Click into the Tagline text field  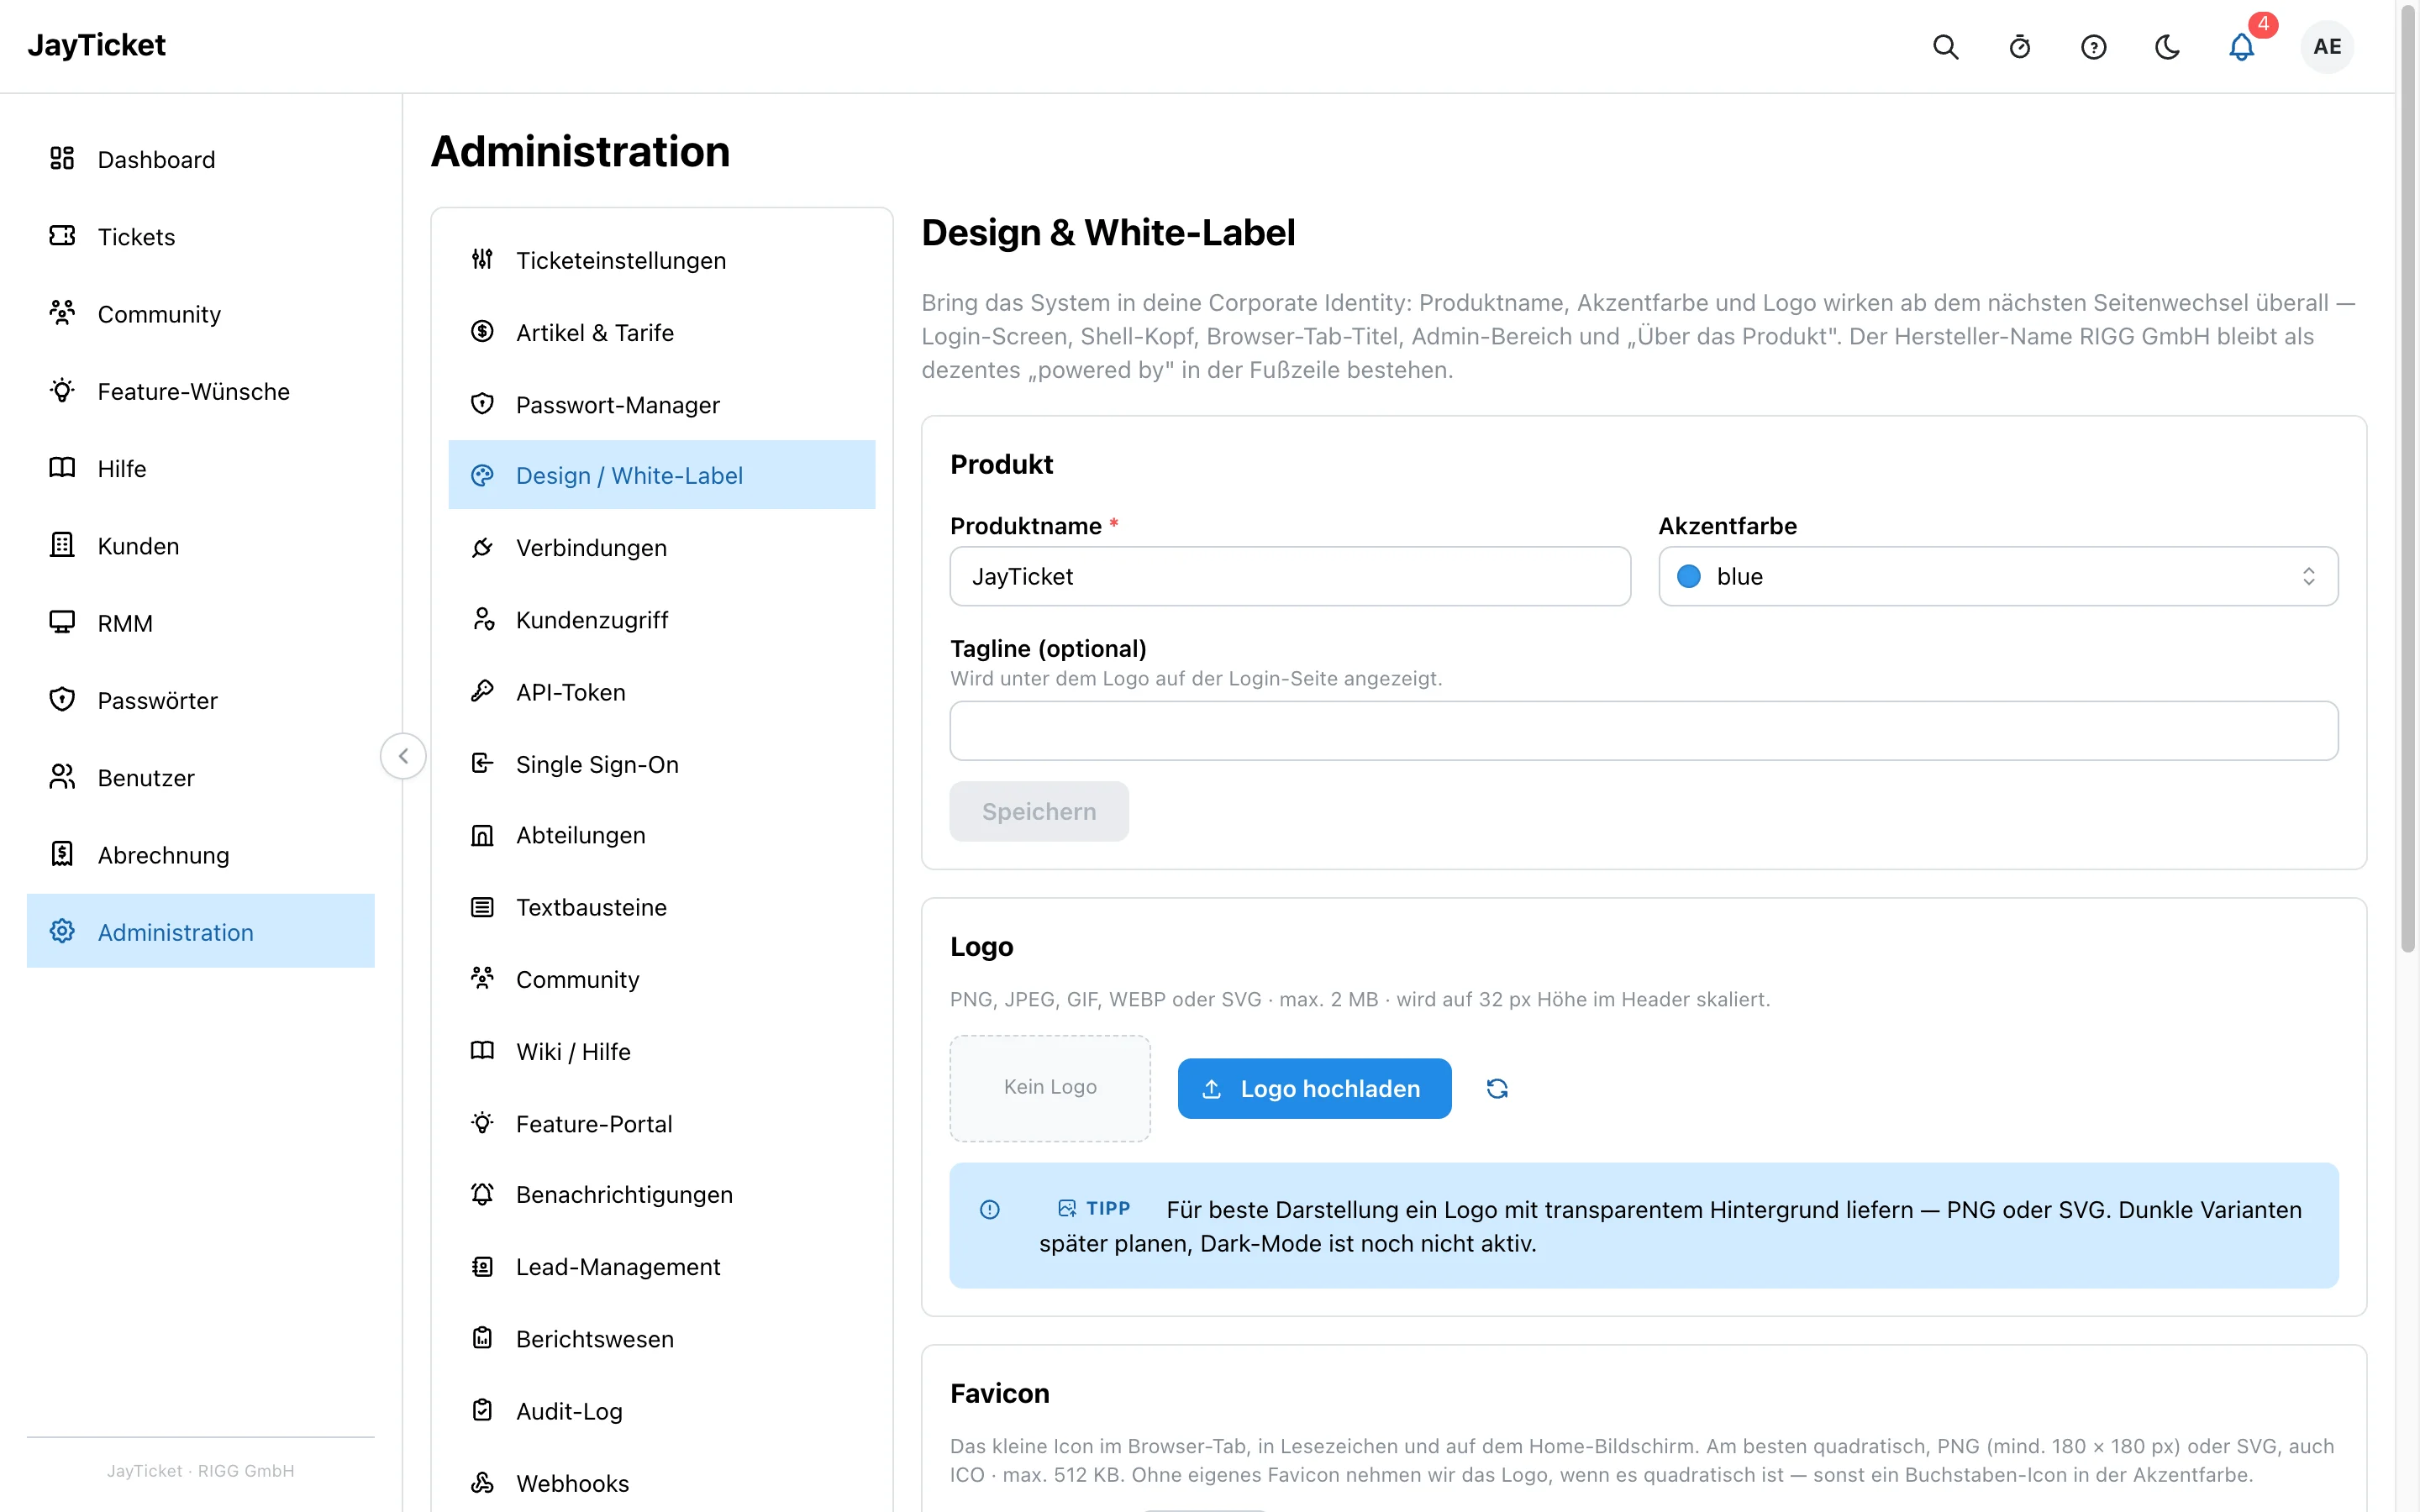coord(1643,731)
